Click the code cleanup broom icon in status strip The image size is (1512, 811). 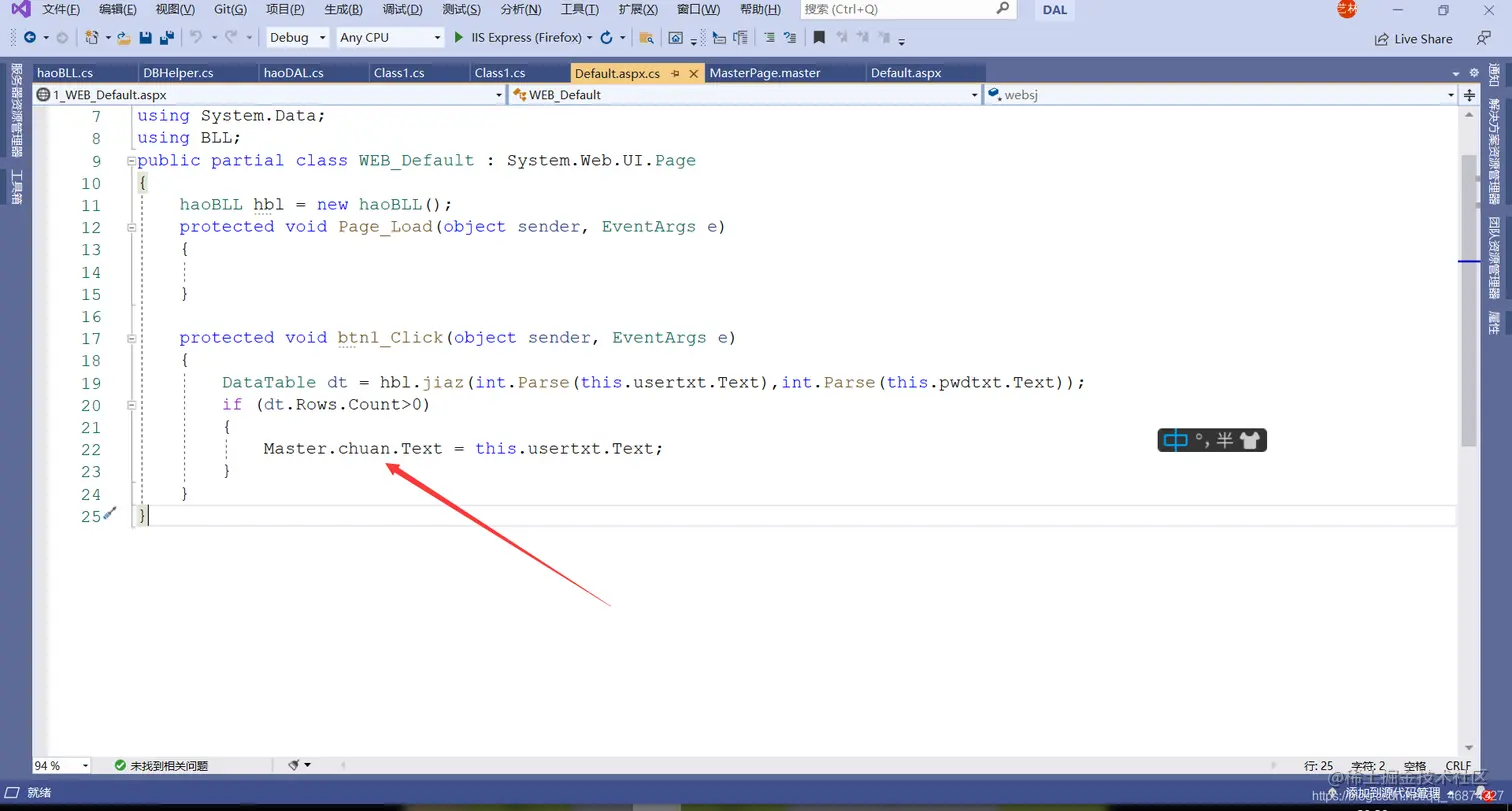point(294,765)
